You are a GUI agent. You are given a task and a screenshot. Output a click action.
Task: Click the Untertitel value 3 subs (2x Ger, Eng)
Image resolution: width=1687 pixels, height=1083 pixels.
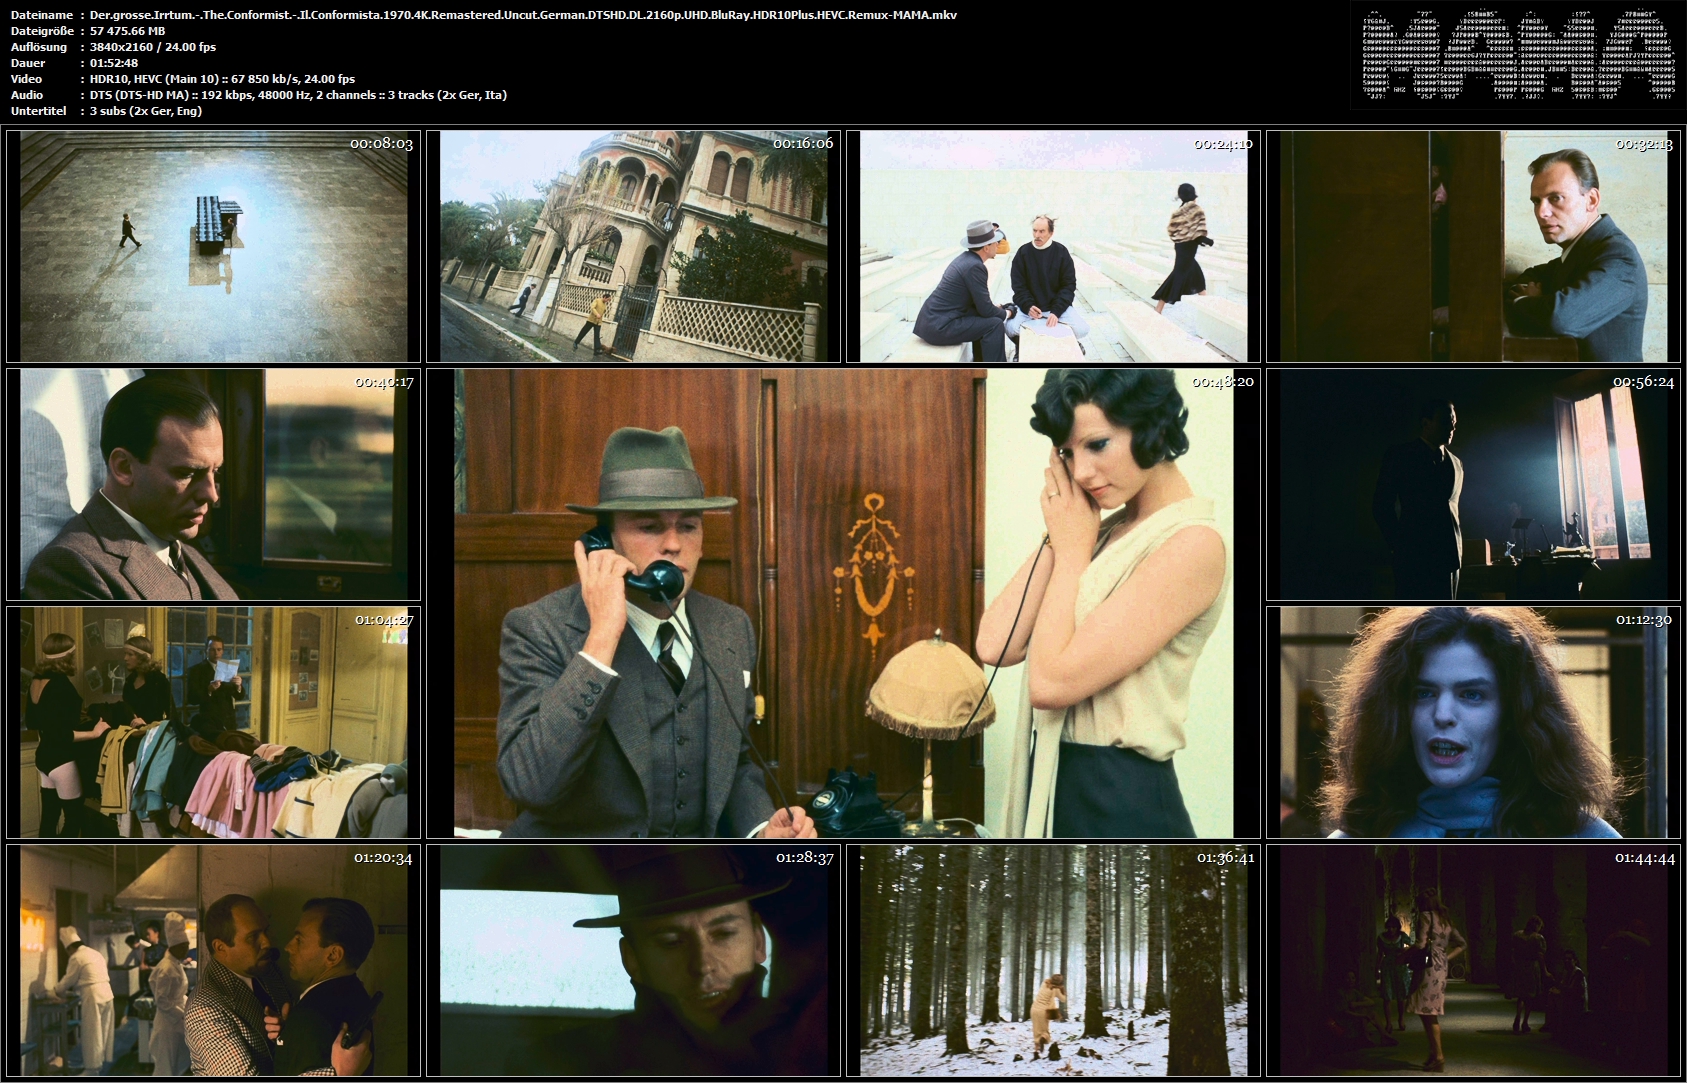146,111
